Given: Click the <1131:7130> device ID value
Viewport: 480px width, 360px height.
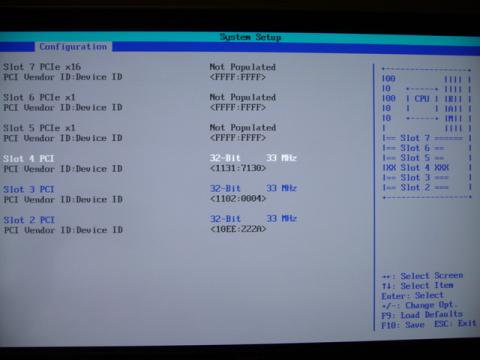Looking at the screenshot, I should click(x=238, y=168).
